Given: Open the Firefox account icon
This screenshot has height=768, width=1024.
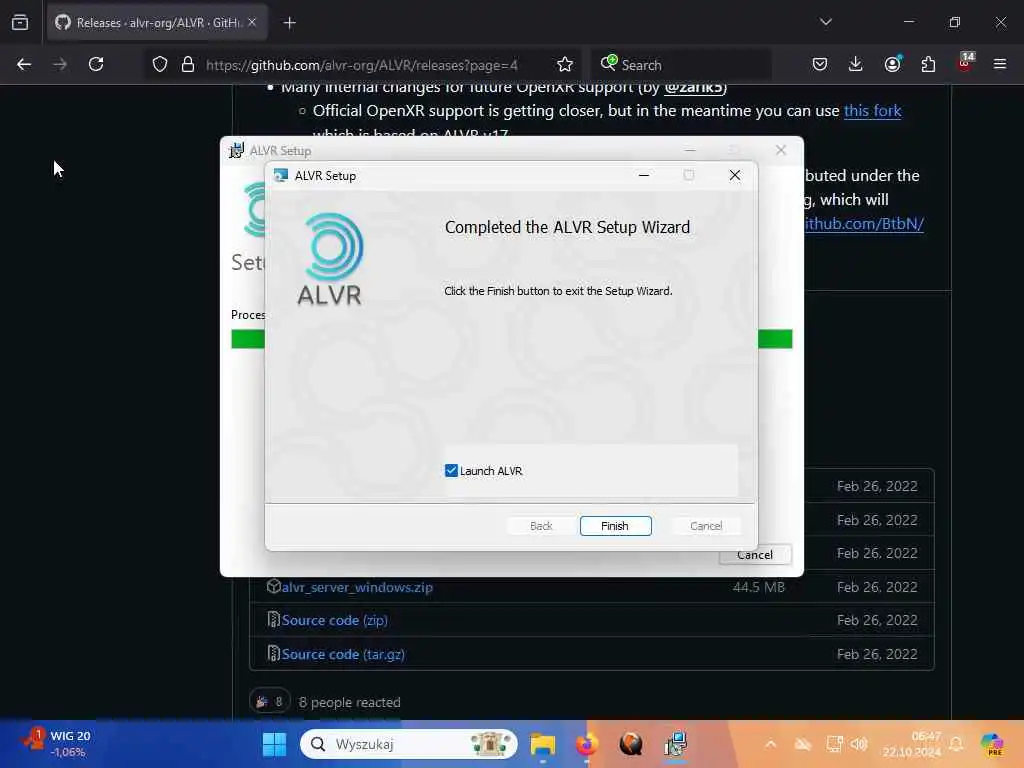Looking at the screenshot, I should [x=892, y=64].
